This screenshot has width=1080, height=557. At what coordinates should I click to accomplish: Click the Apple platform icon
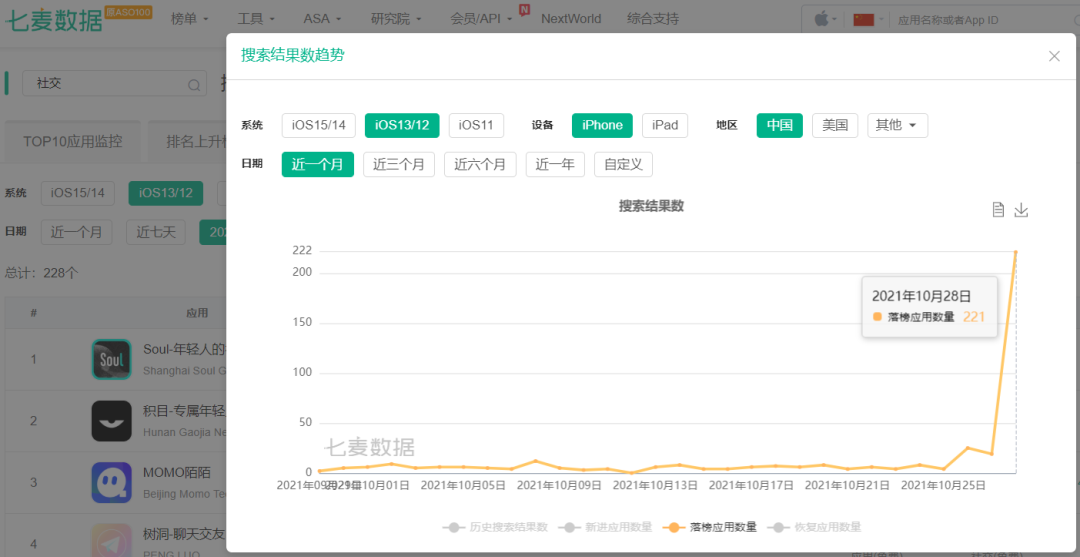point(821,19)
